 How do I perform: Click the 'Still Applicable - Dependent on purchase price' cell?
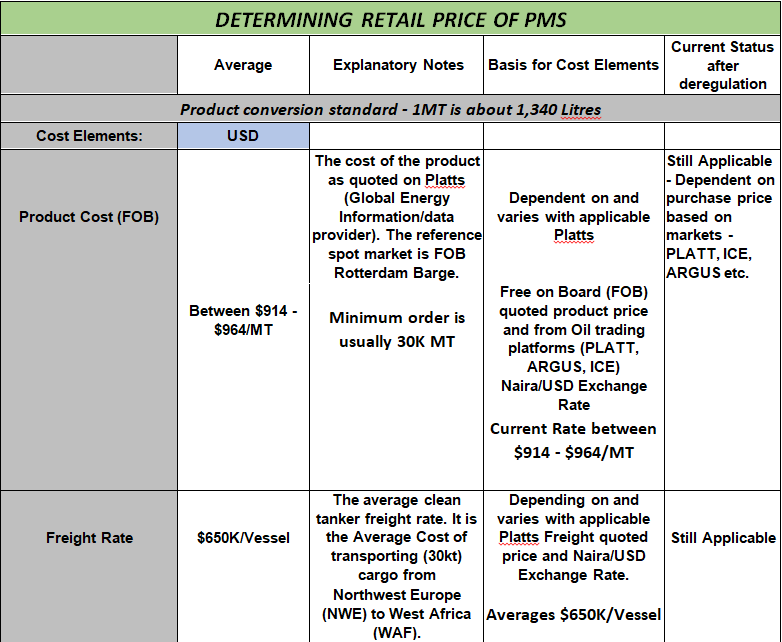(721, 217)
